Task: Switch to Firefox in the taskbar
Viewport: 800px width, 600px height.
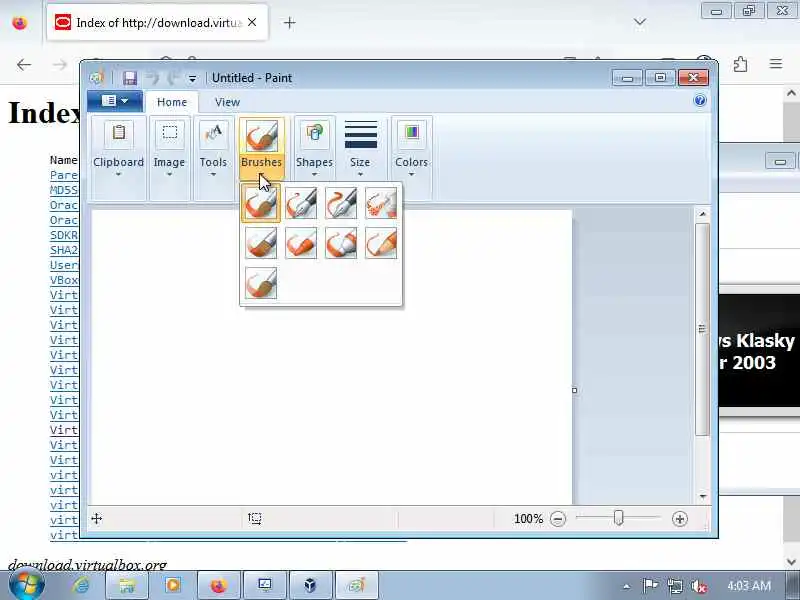Action: (218, 585)
